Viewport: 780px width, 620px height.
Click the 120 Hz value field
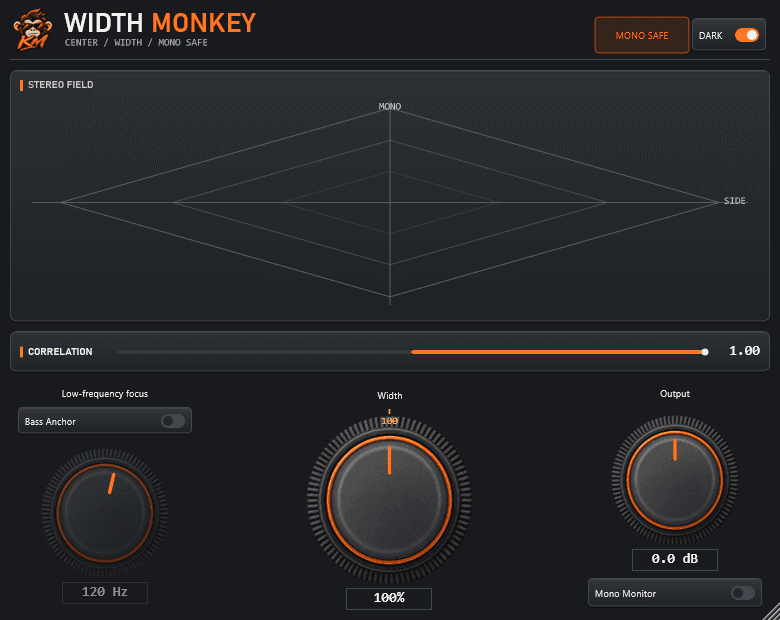point(105,592)
